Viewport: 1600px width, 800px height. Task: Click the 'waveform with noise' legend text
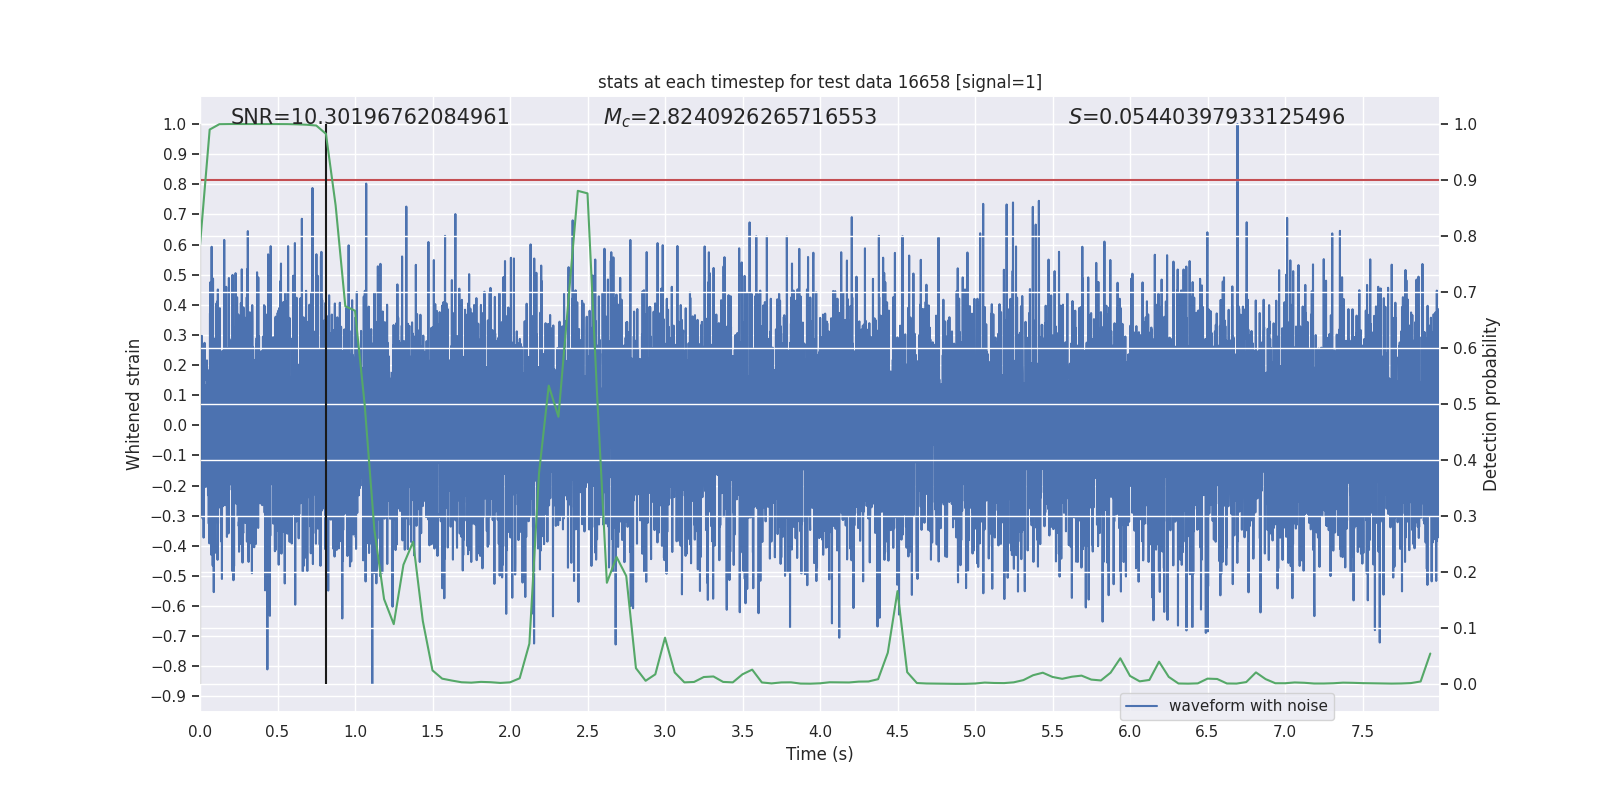point(1248,706)
